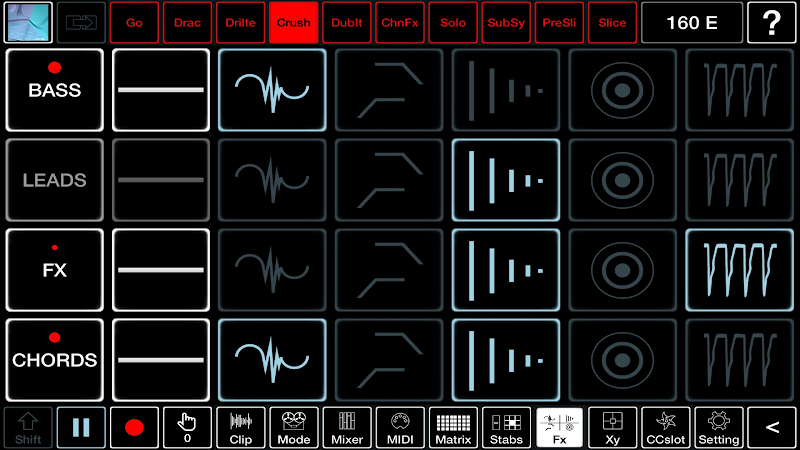Select the PreSli preset
Viewport: 800px width, 450px height.
(559, 22)
